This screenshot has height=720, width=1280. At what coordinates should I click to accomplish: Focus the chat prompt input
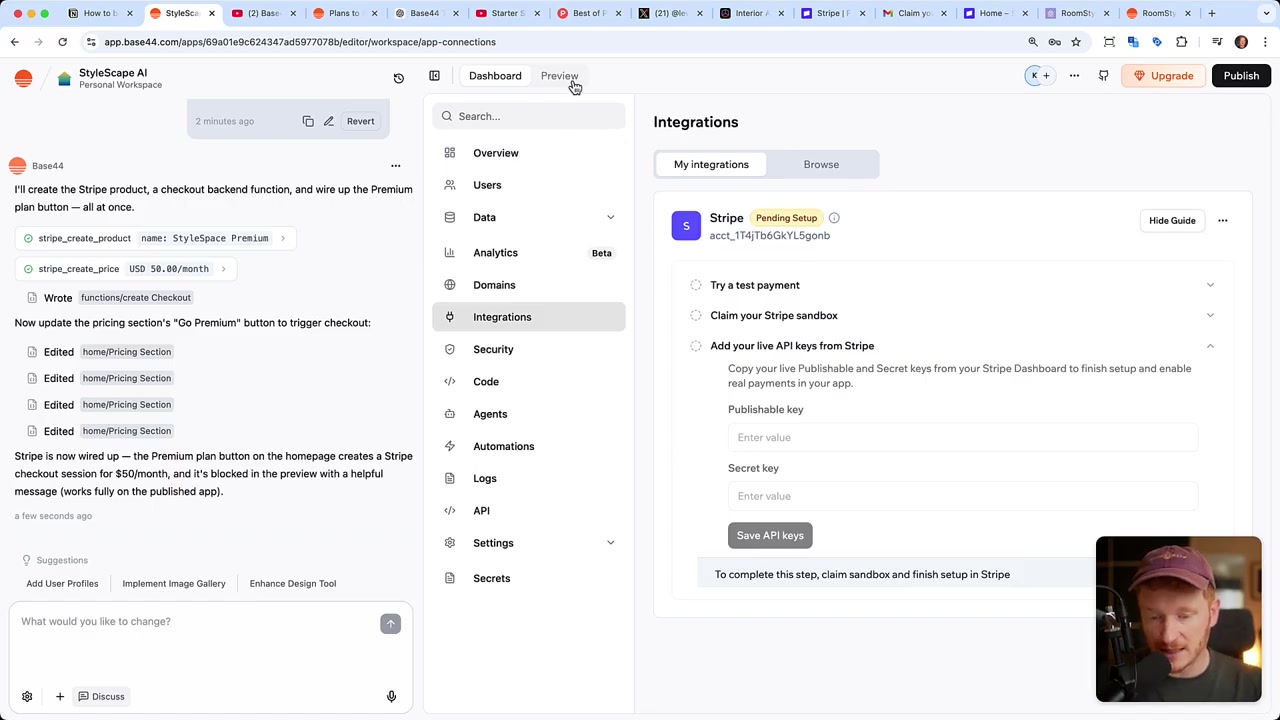click(x=196, y=622)
